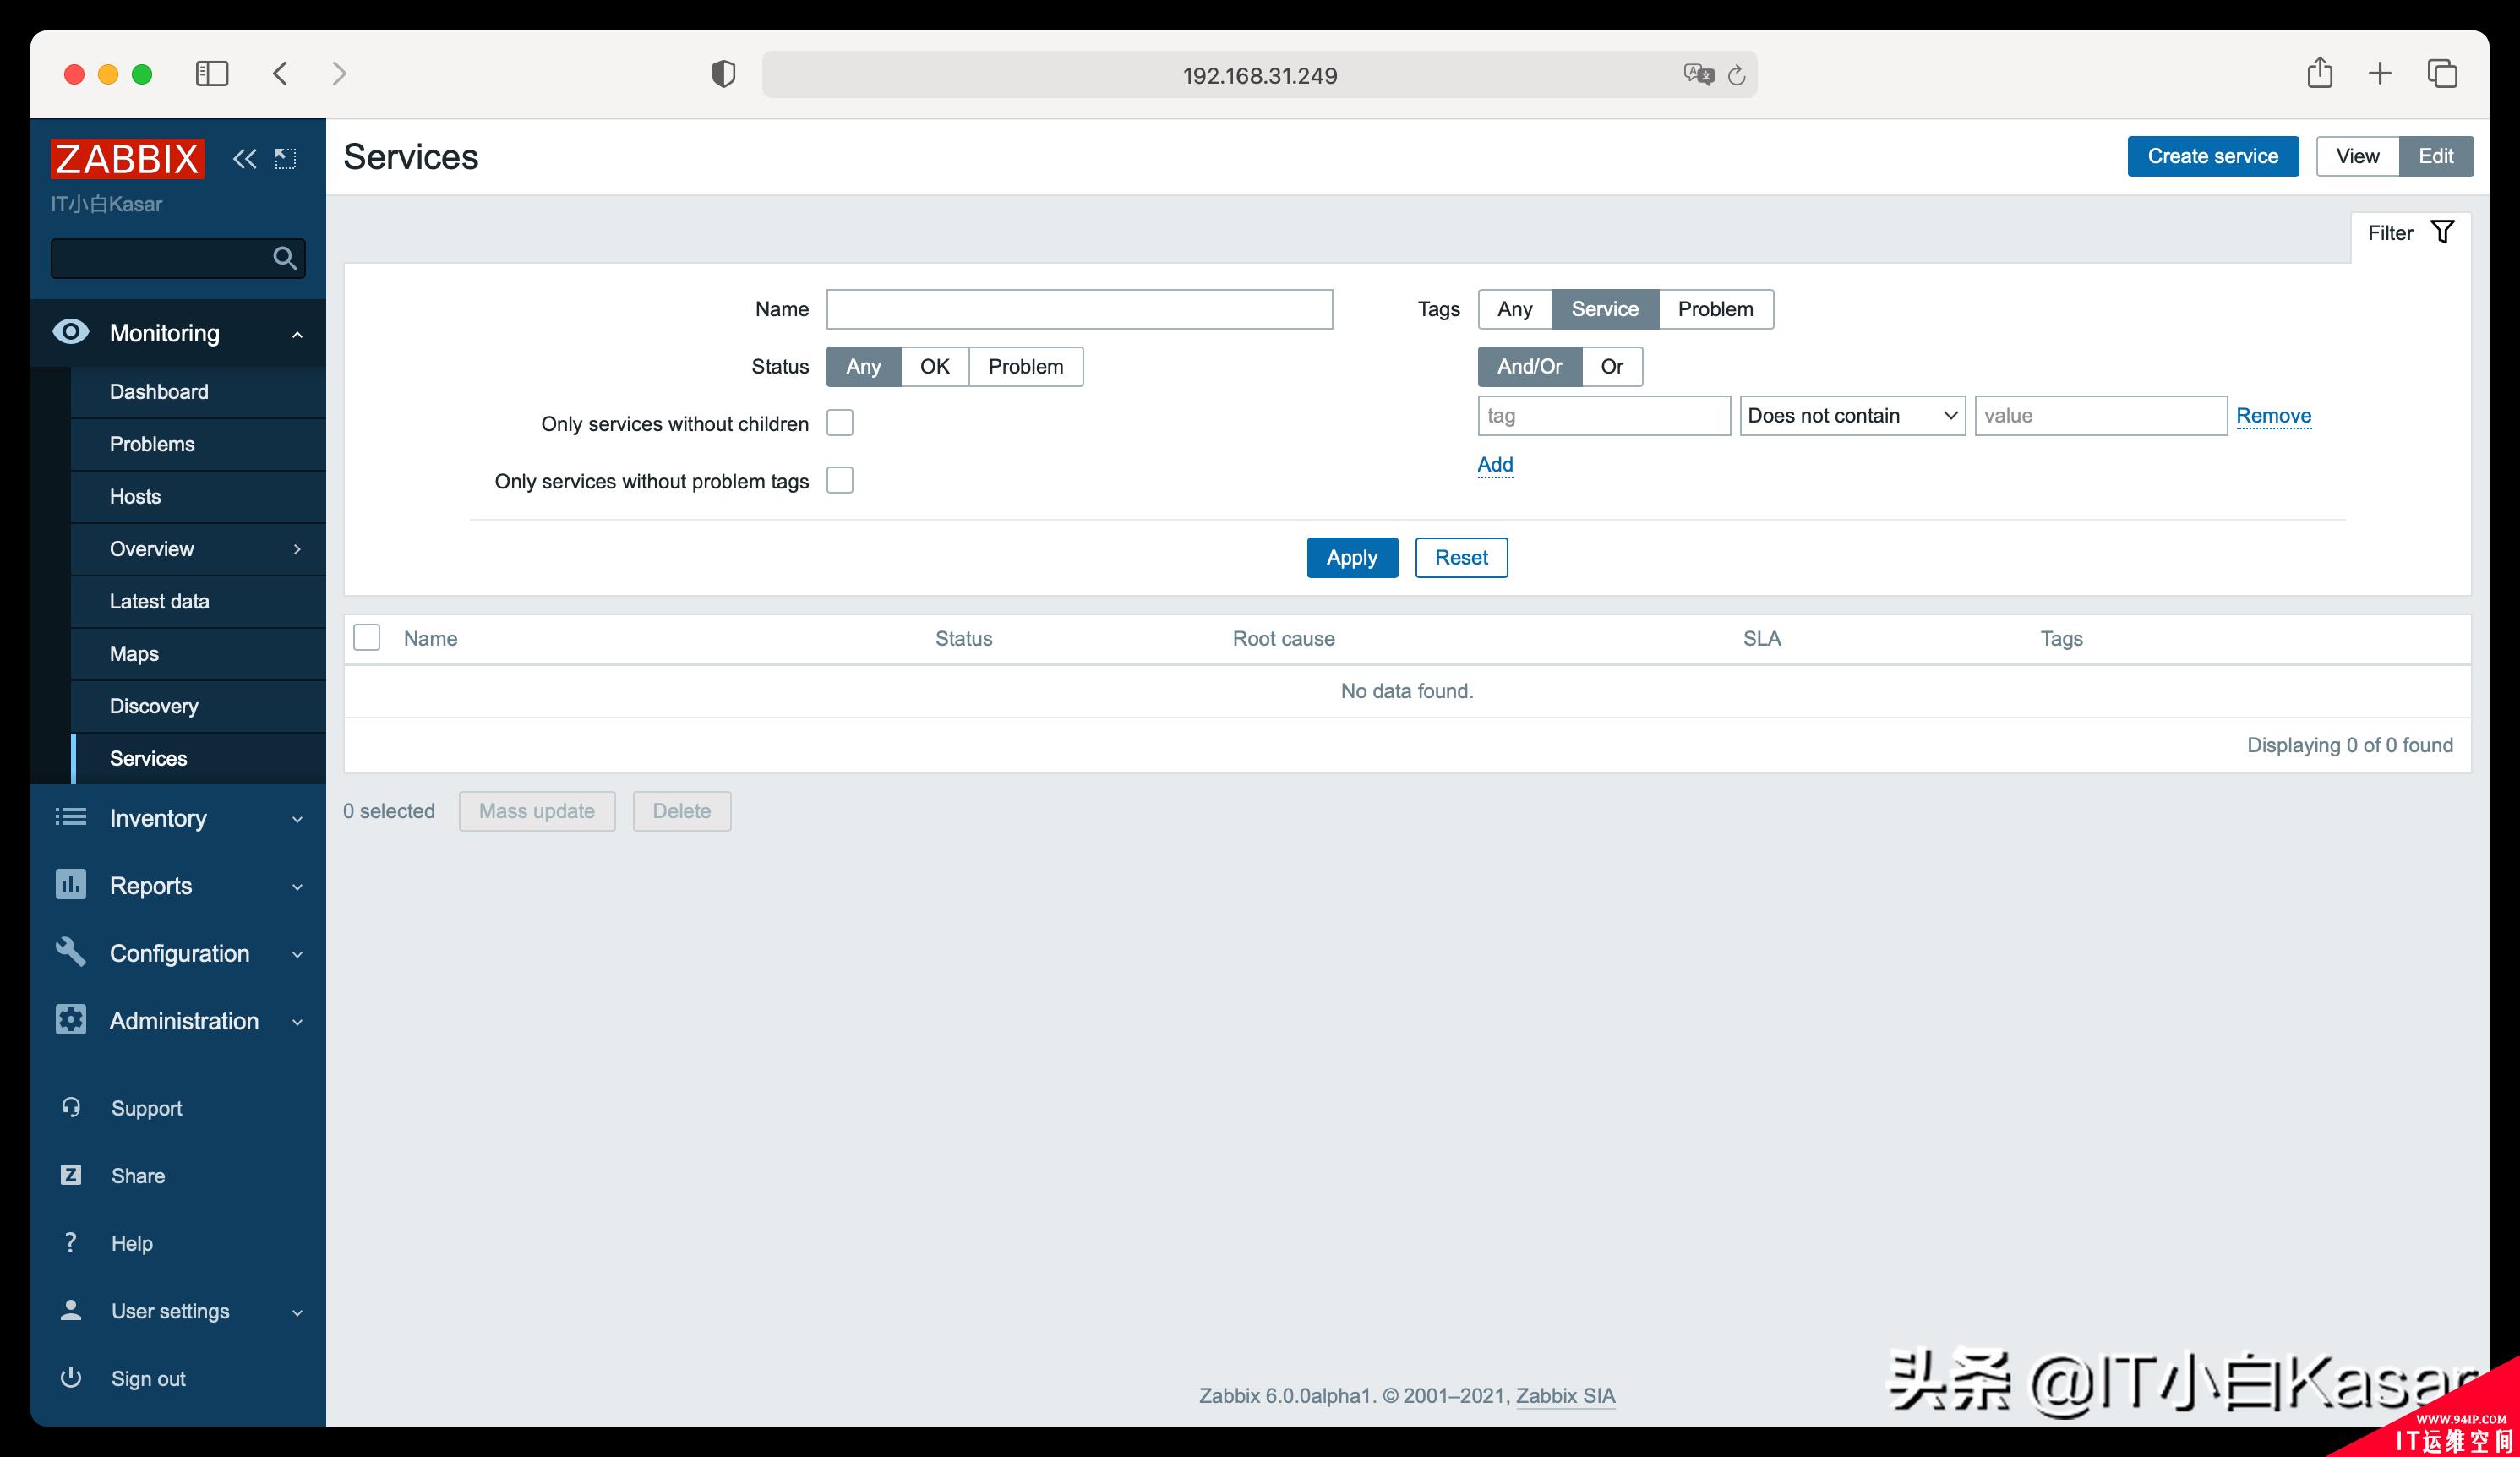
Task: Add another tag filter row
Action: (1495, 464)
